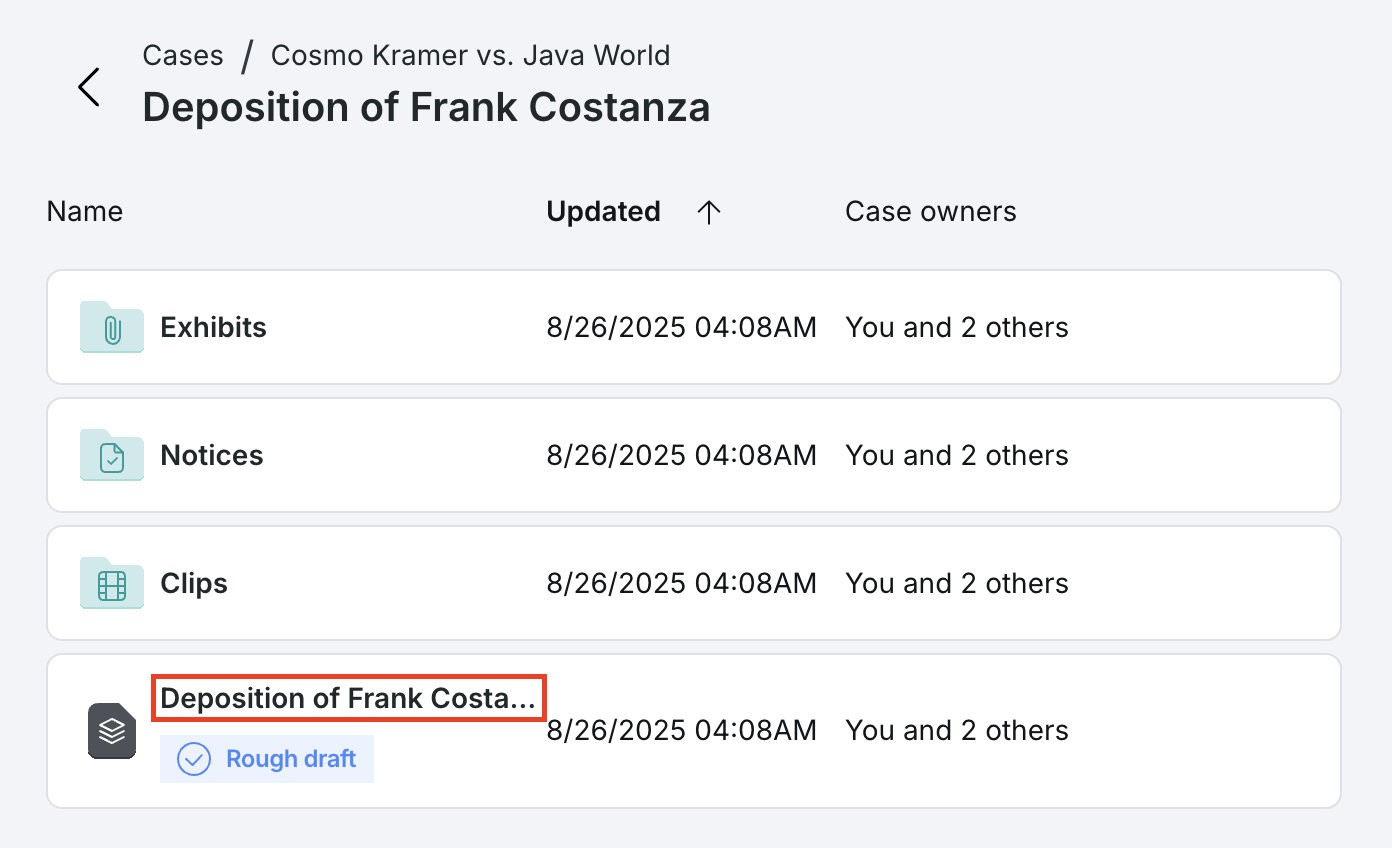Click the Clips grid folder icon
1392x848 pixels.
111,583
